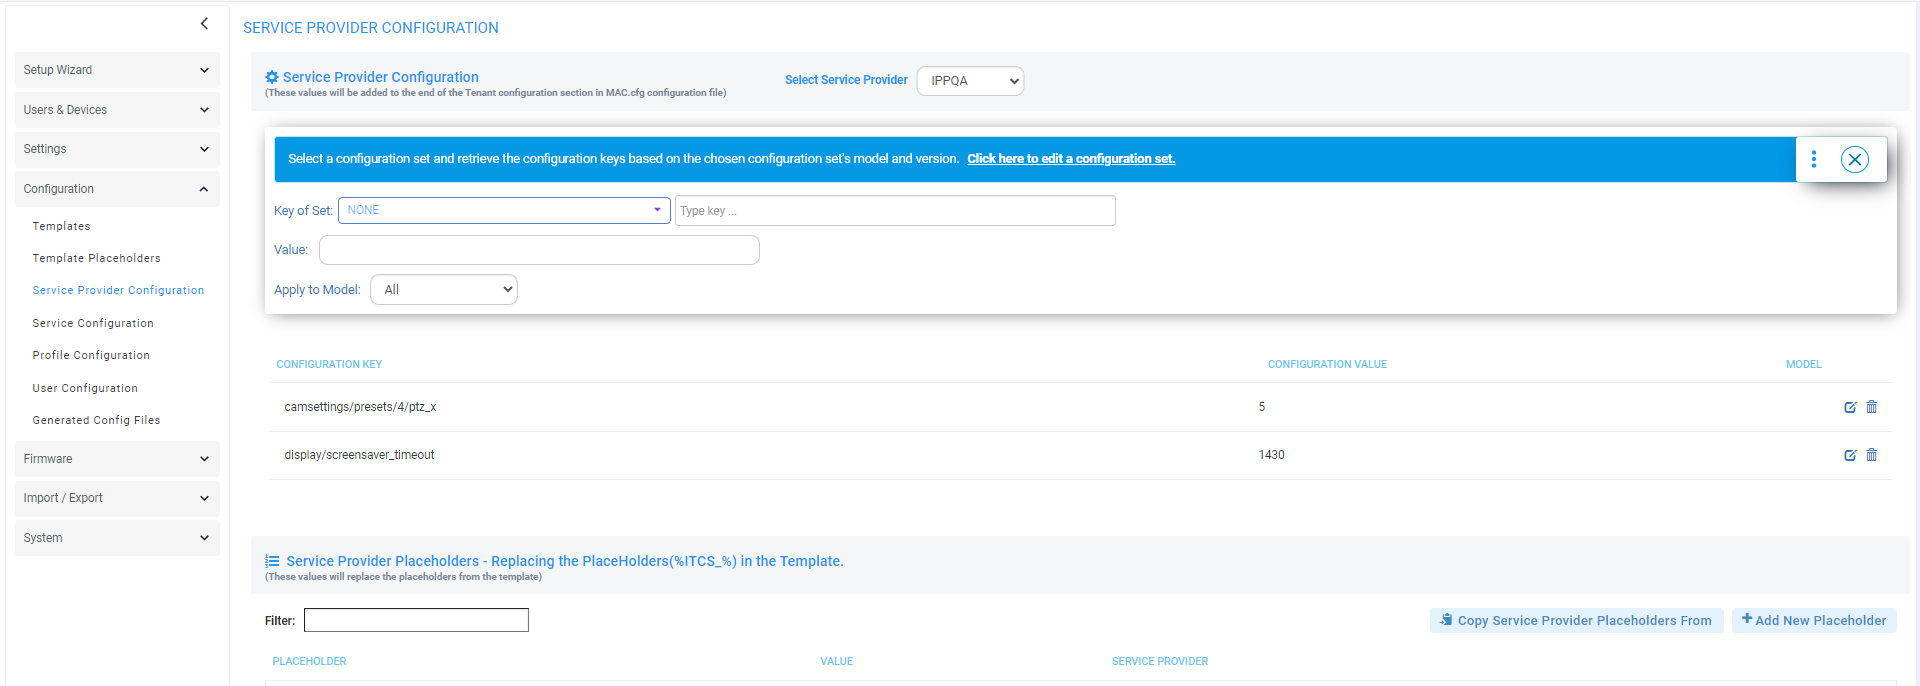
Task: Click the value 5 in ptz_x row
Action: click(x=1262, y=407)
